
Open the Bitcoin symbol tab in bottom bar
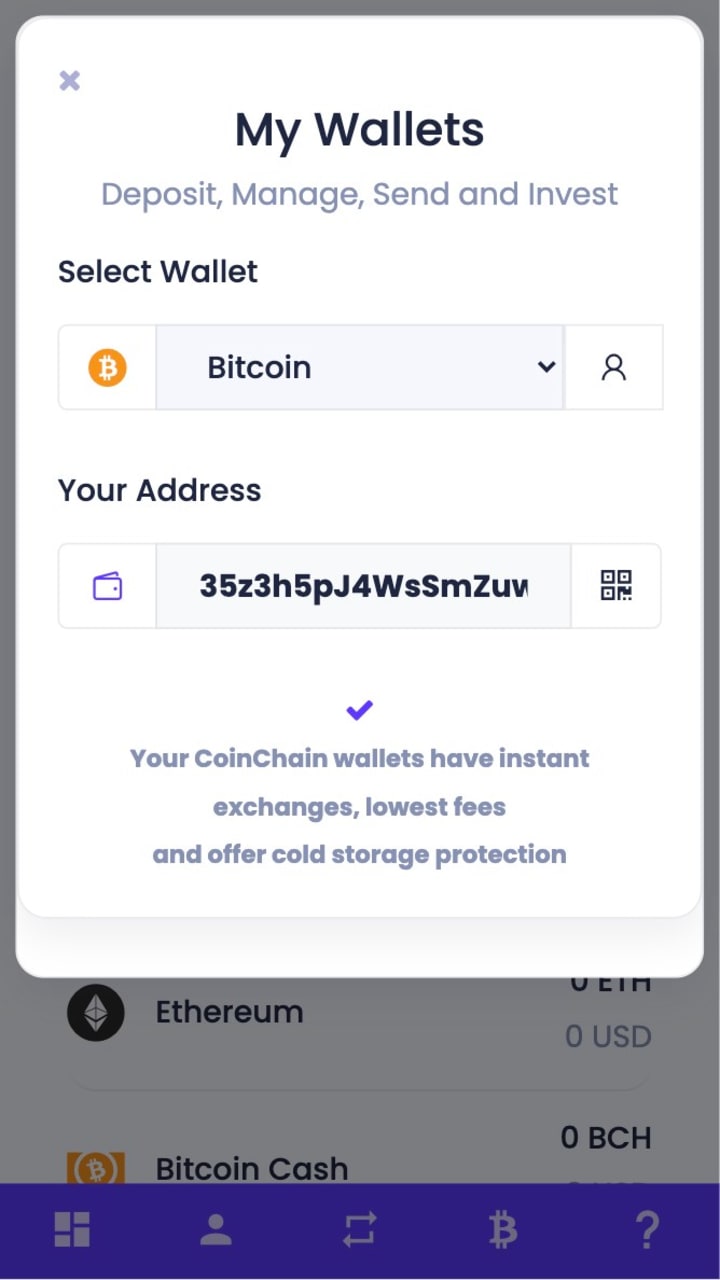503,1230
